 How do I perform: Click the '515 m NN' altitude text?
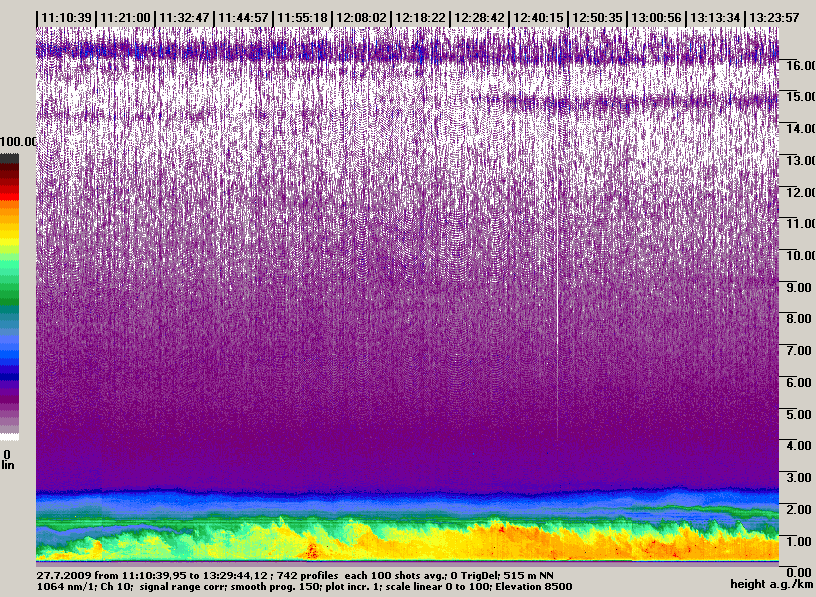tap(530, 576)
